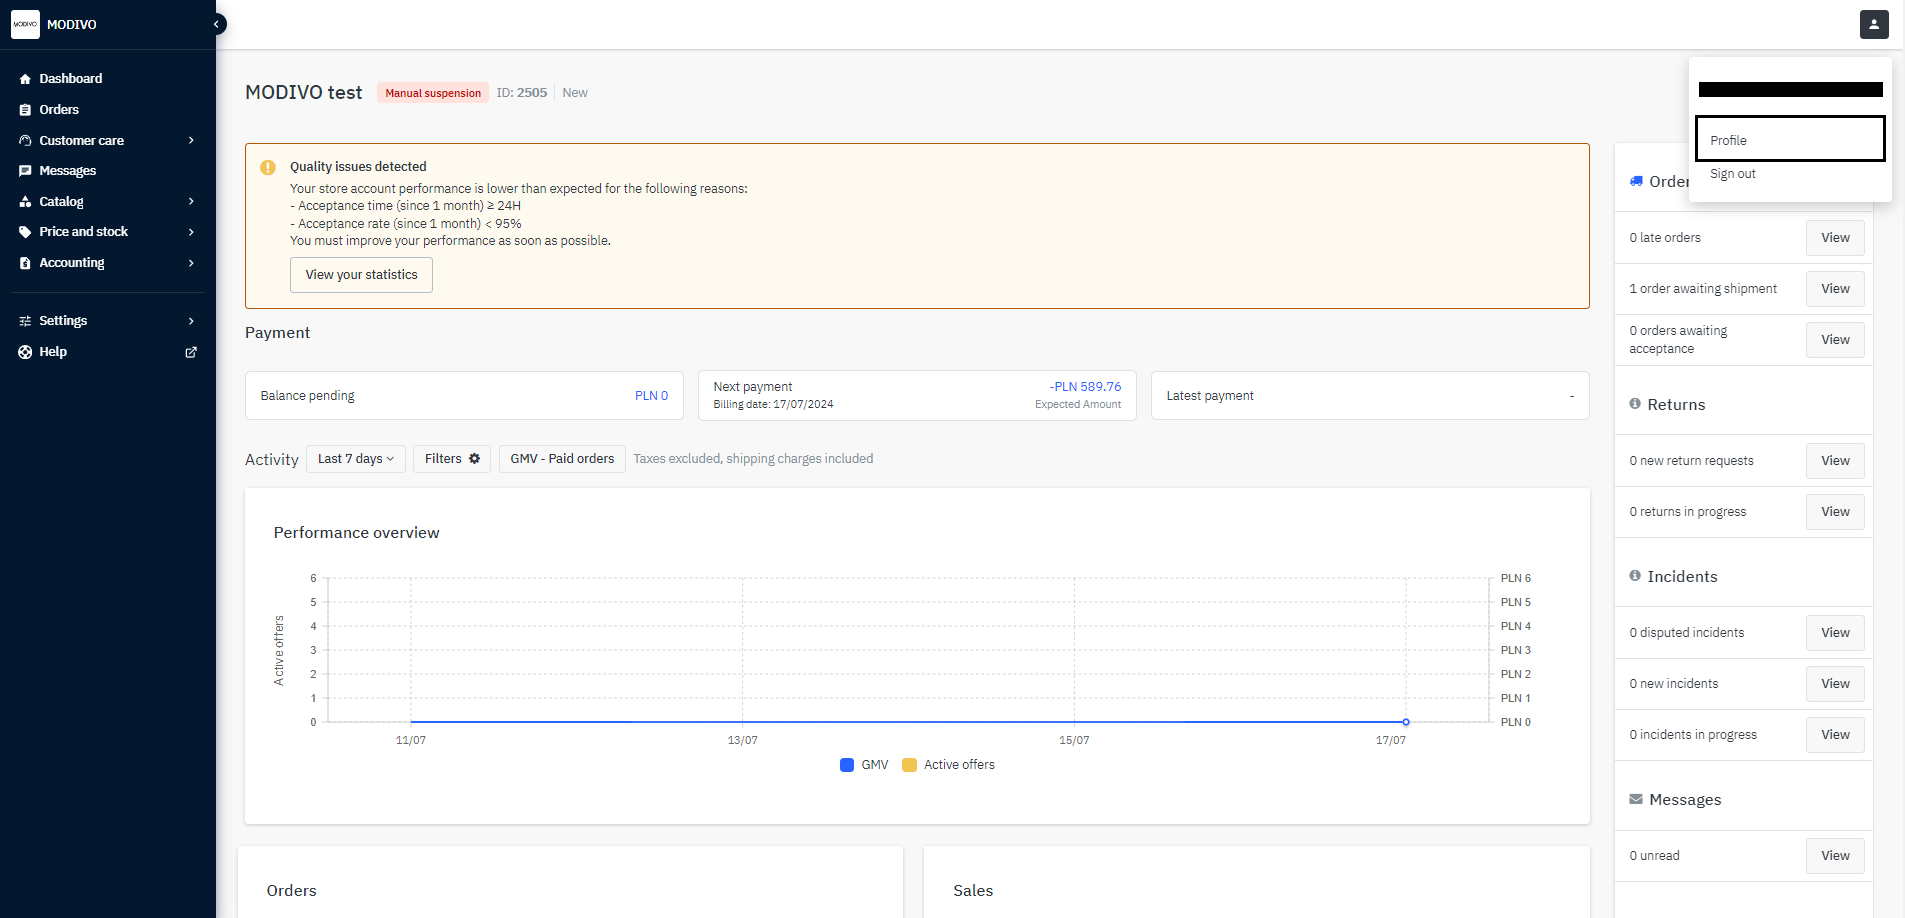Click the Settings sliders icon
The image size is (1905, 918).
coord(25,321)
